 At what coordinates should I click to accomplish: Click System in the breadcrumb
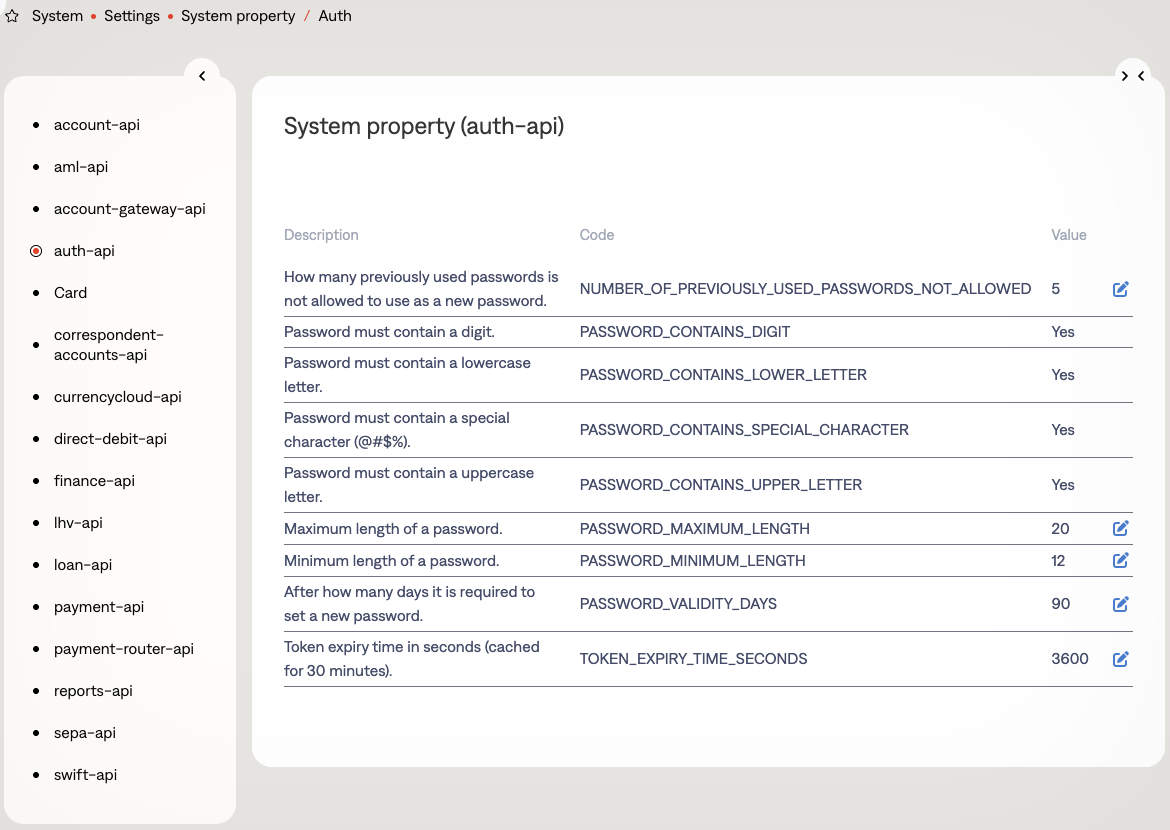point(57,17)
